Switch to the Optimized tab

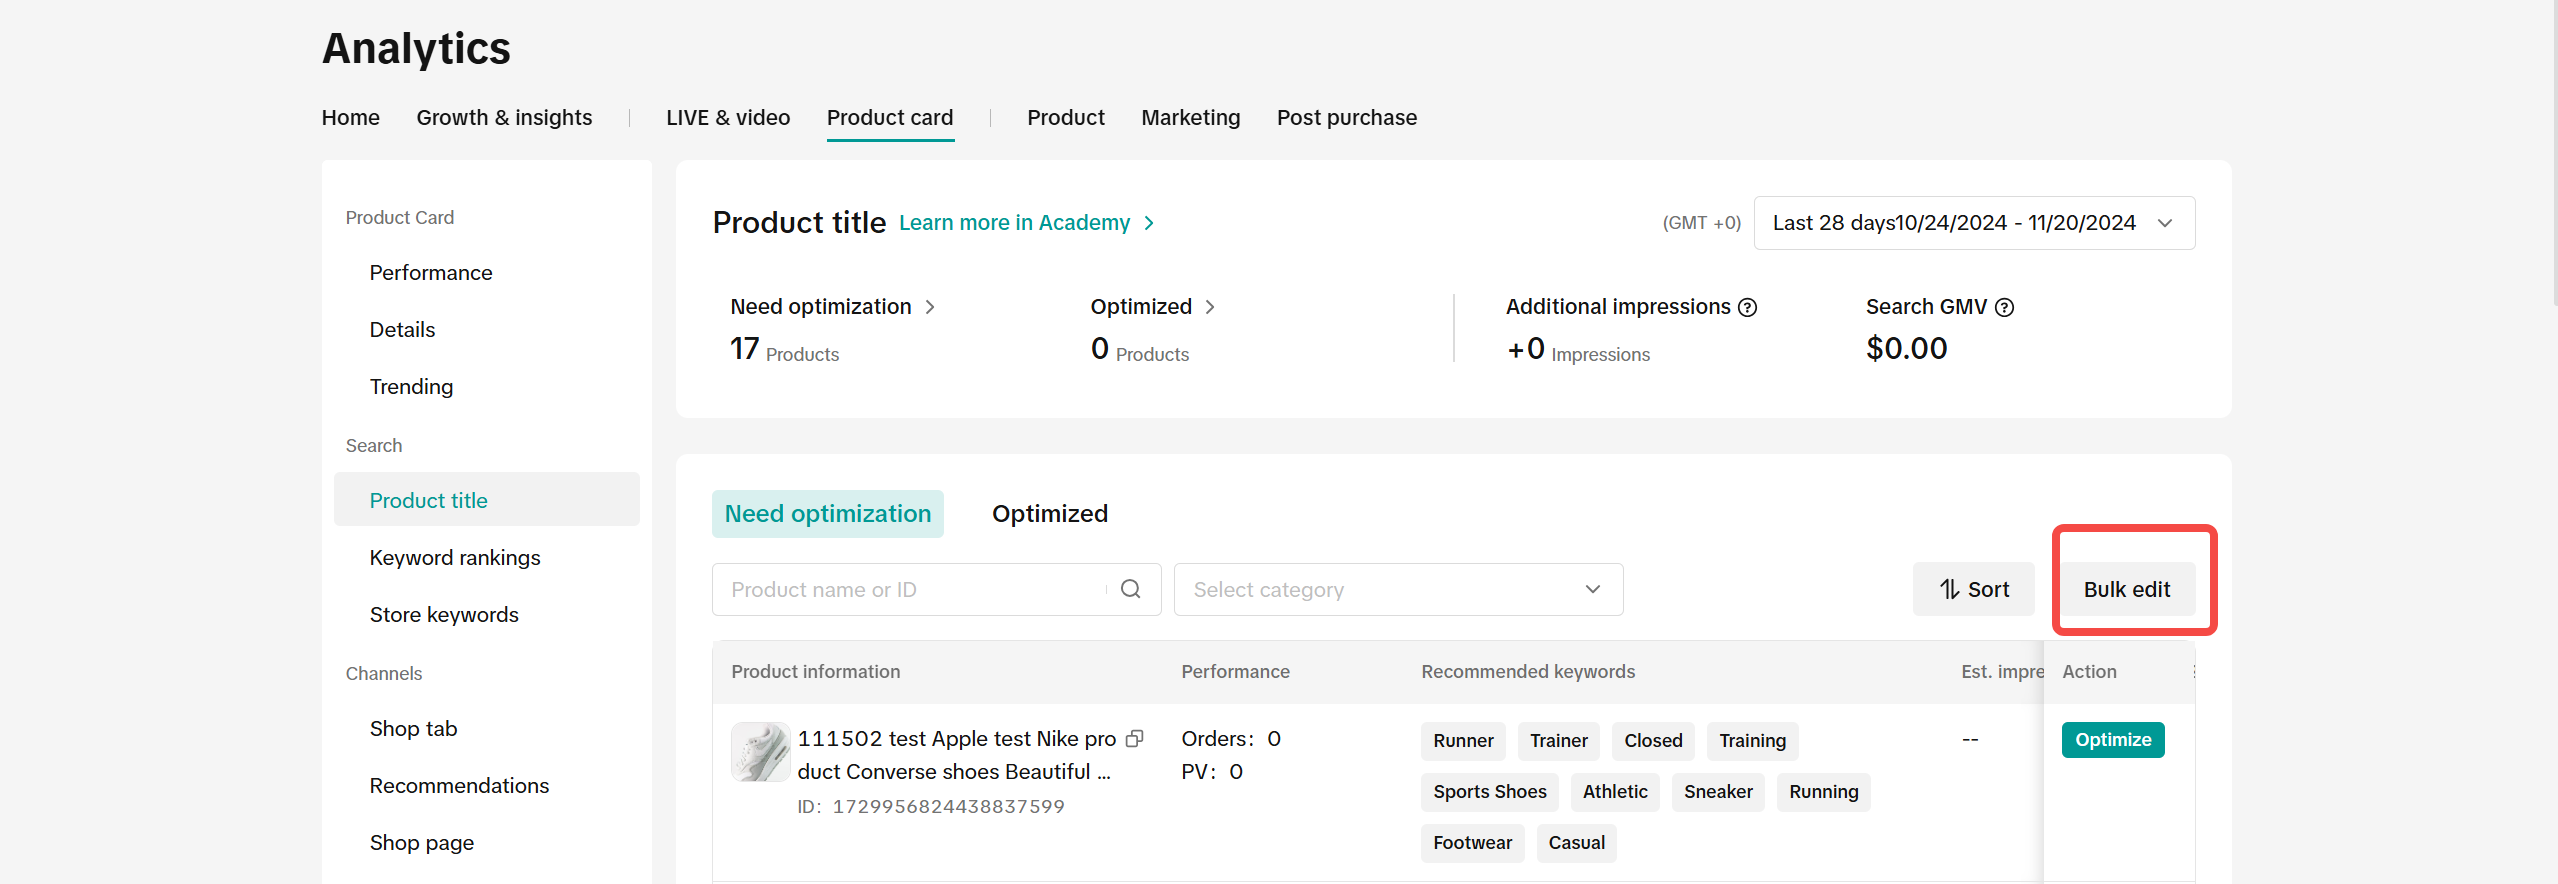(x=1049, y=514)
